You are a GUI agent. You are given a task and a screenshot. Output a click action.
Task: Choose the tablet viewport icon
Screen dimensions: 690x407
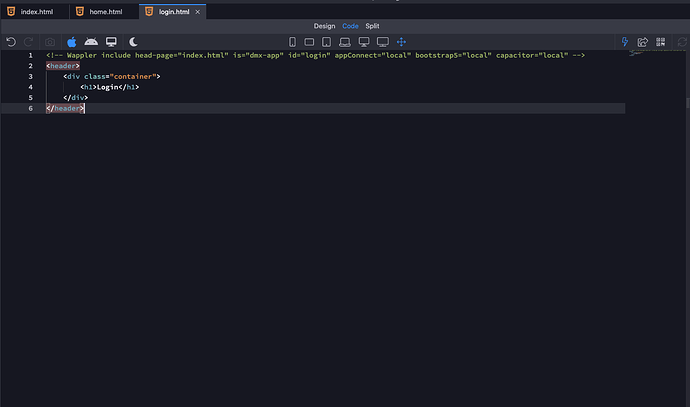327,42
